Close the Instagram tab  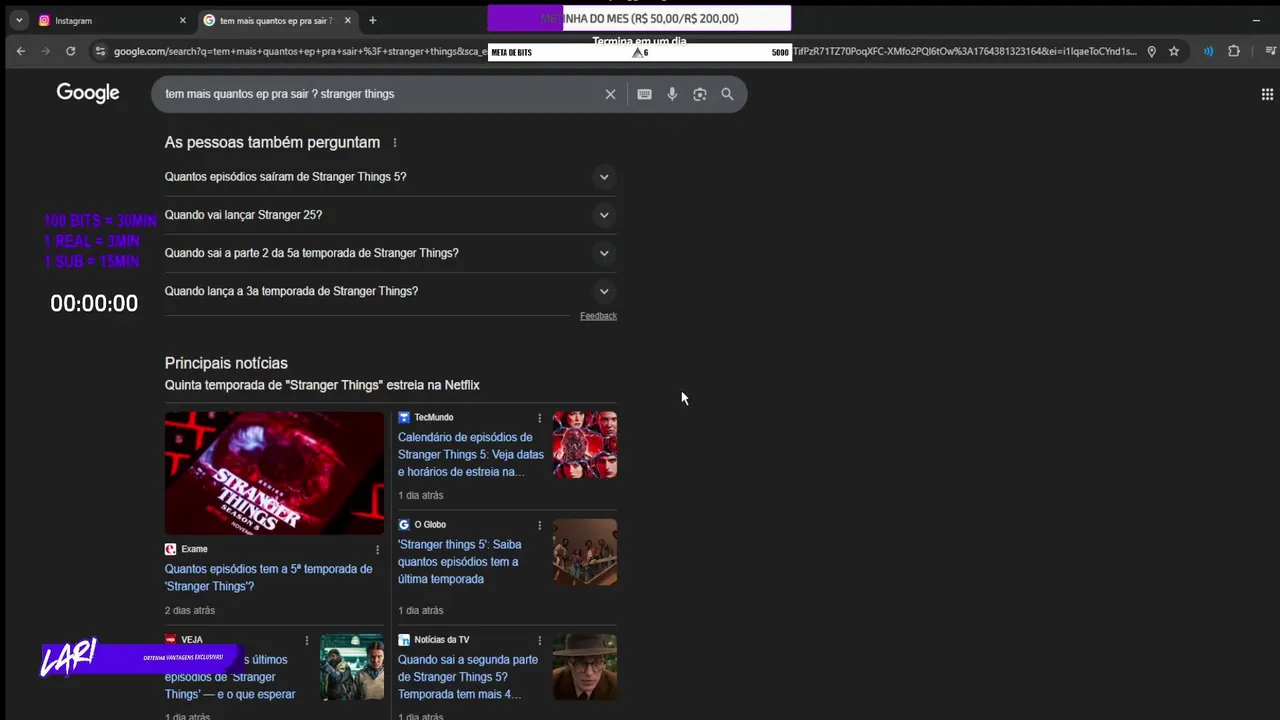(x=182, y=20)
